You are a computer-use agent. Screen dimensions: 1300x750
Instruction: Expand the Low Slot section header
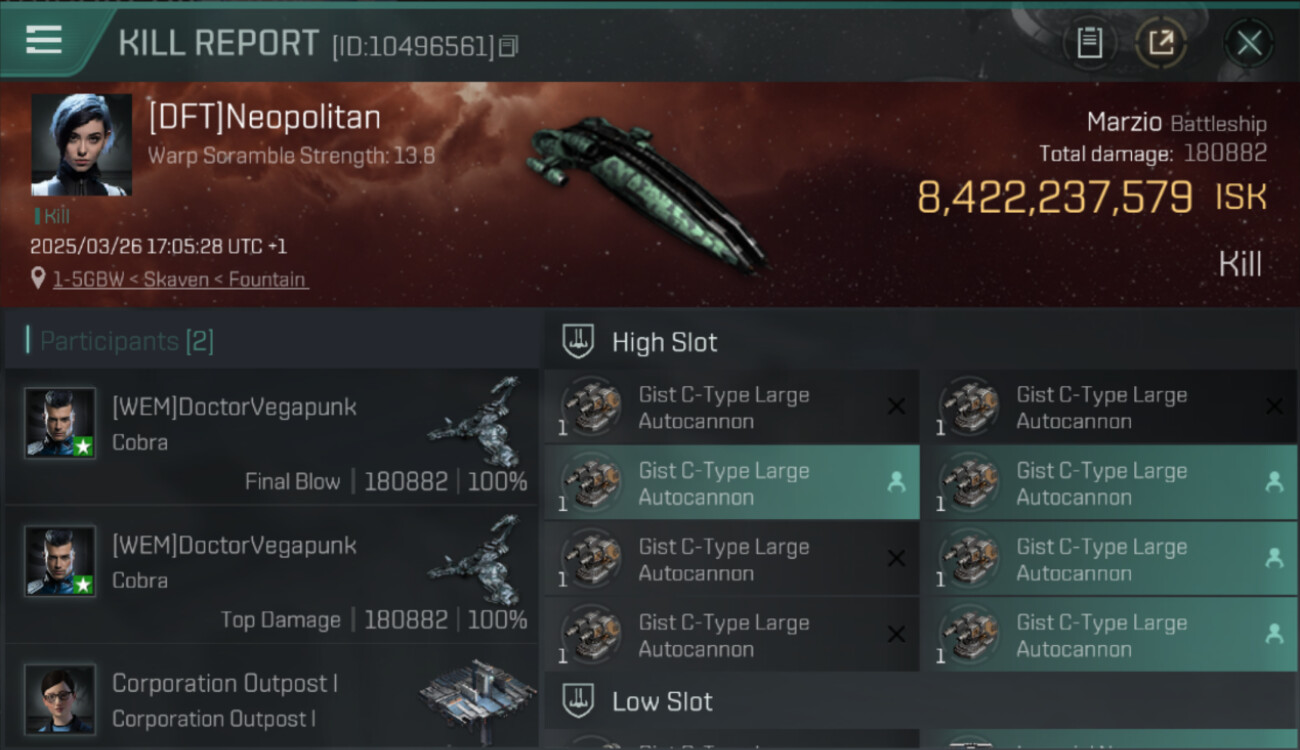[662, 702]
